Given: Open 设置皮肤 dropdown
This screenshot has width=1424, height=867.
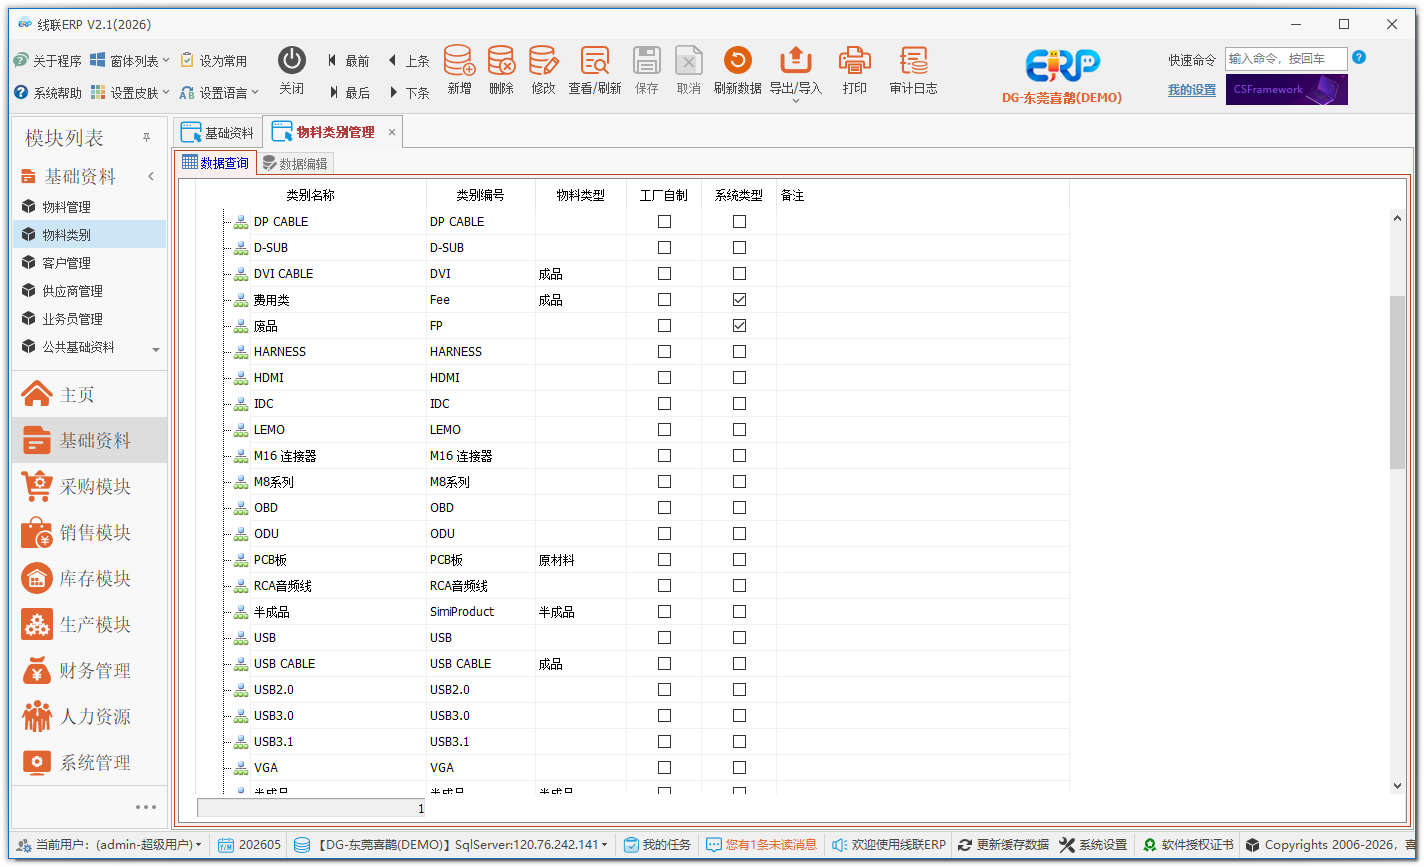Looking at the screenshot, I should click(x=130, y=93).
